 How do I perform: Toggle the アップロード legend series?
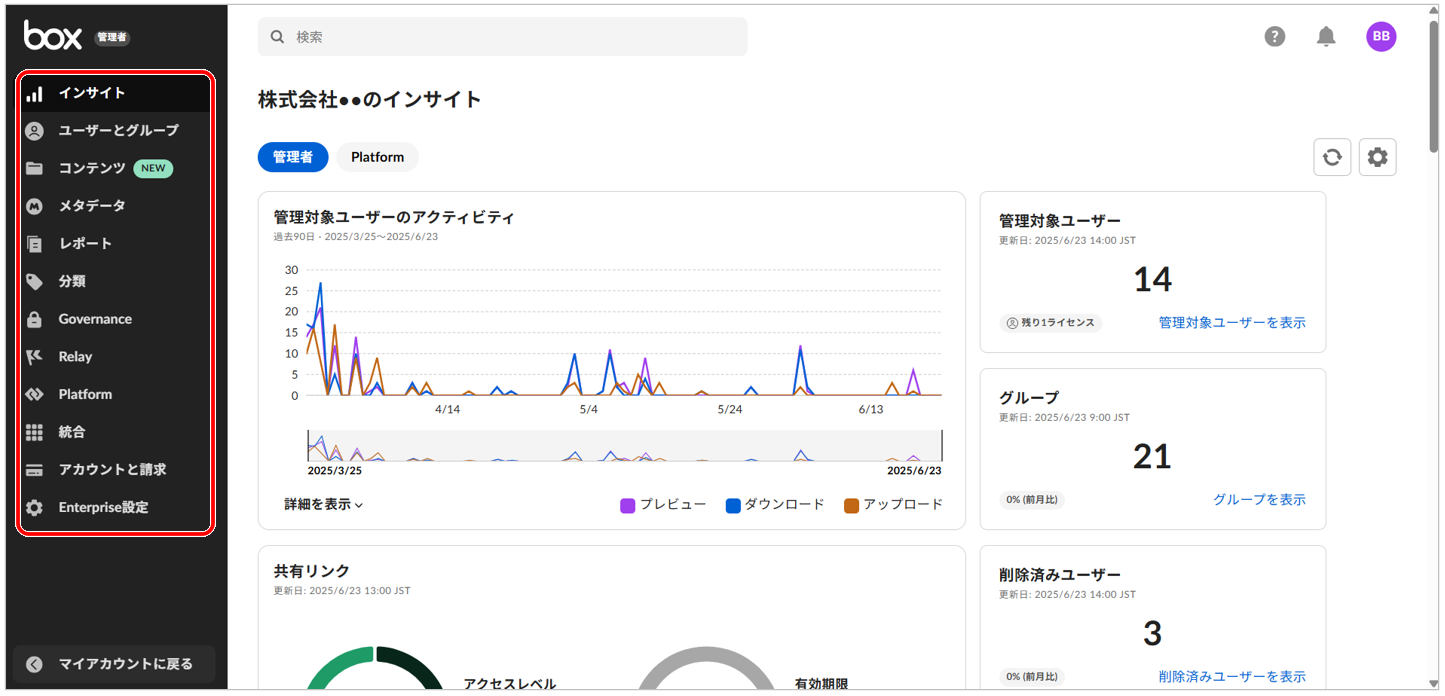pyautogui.click(x=893, y=505)
